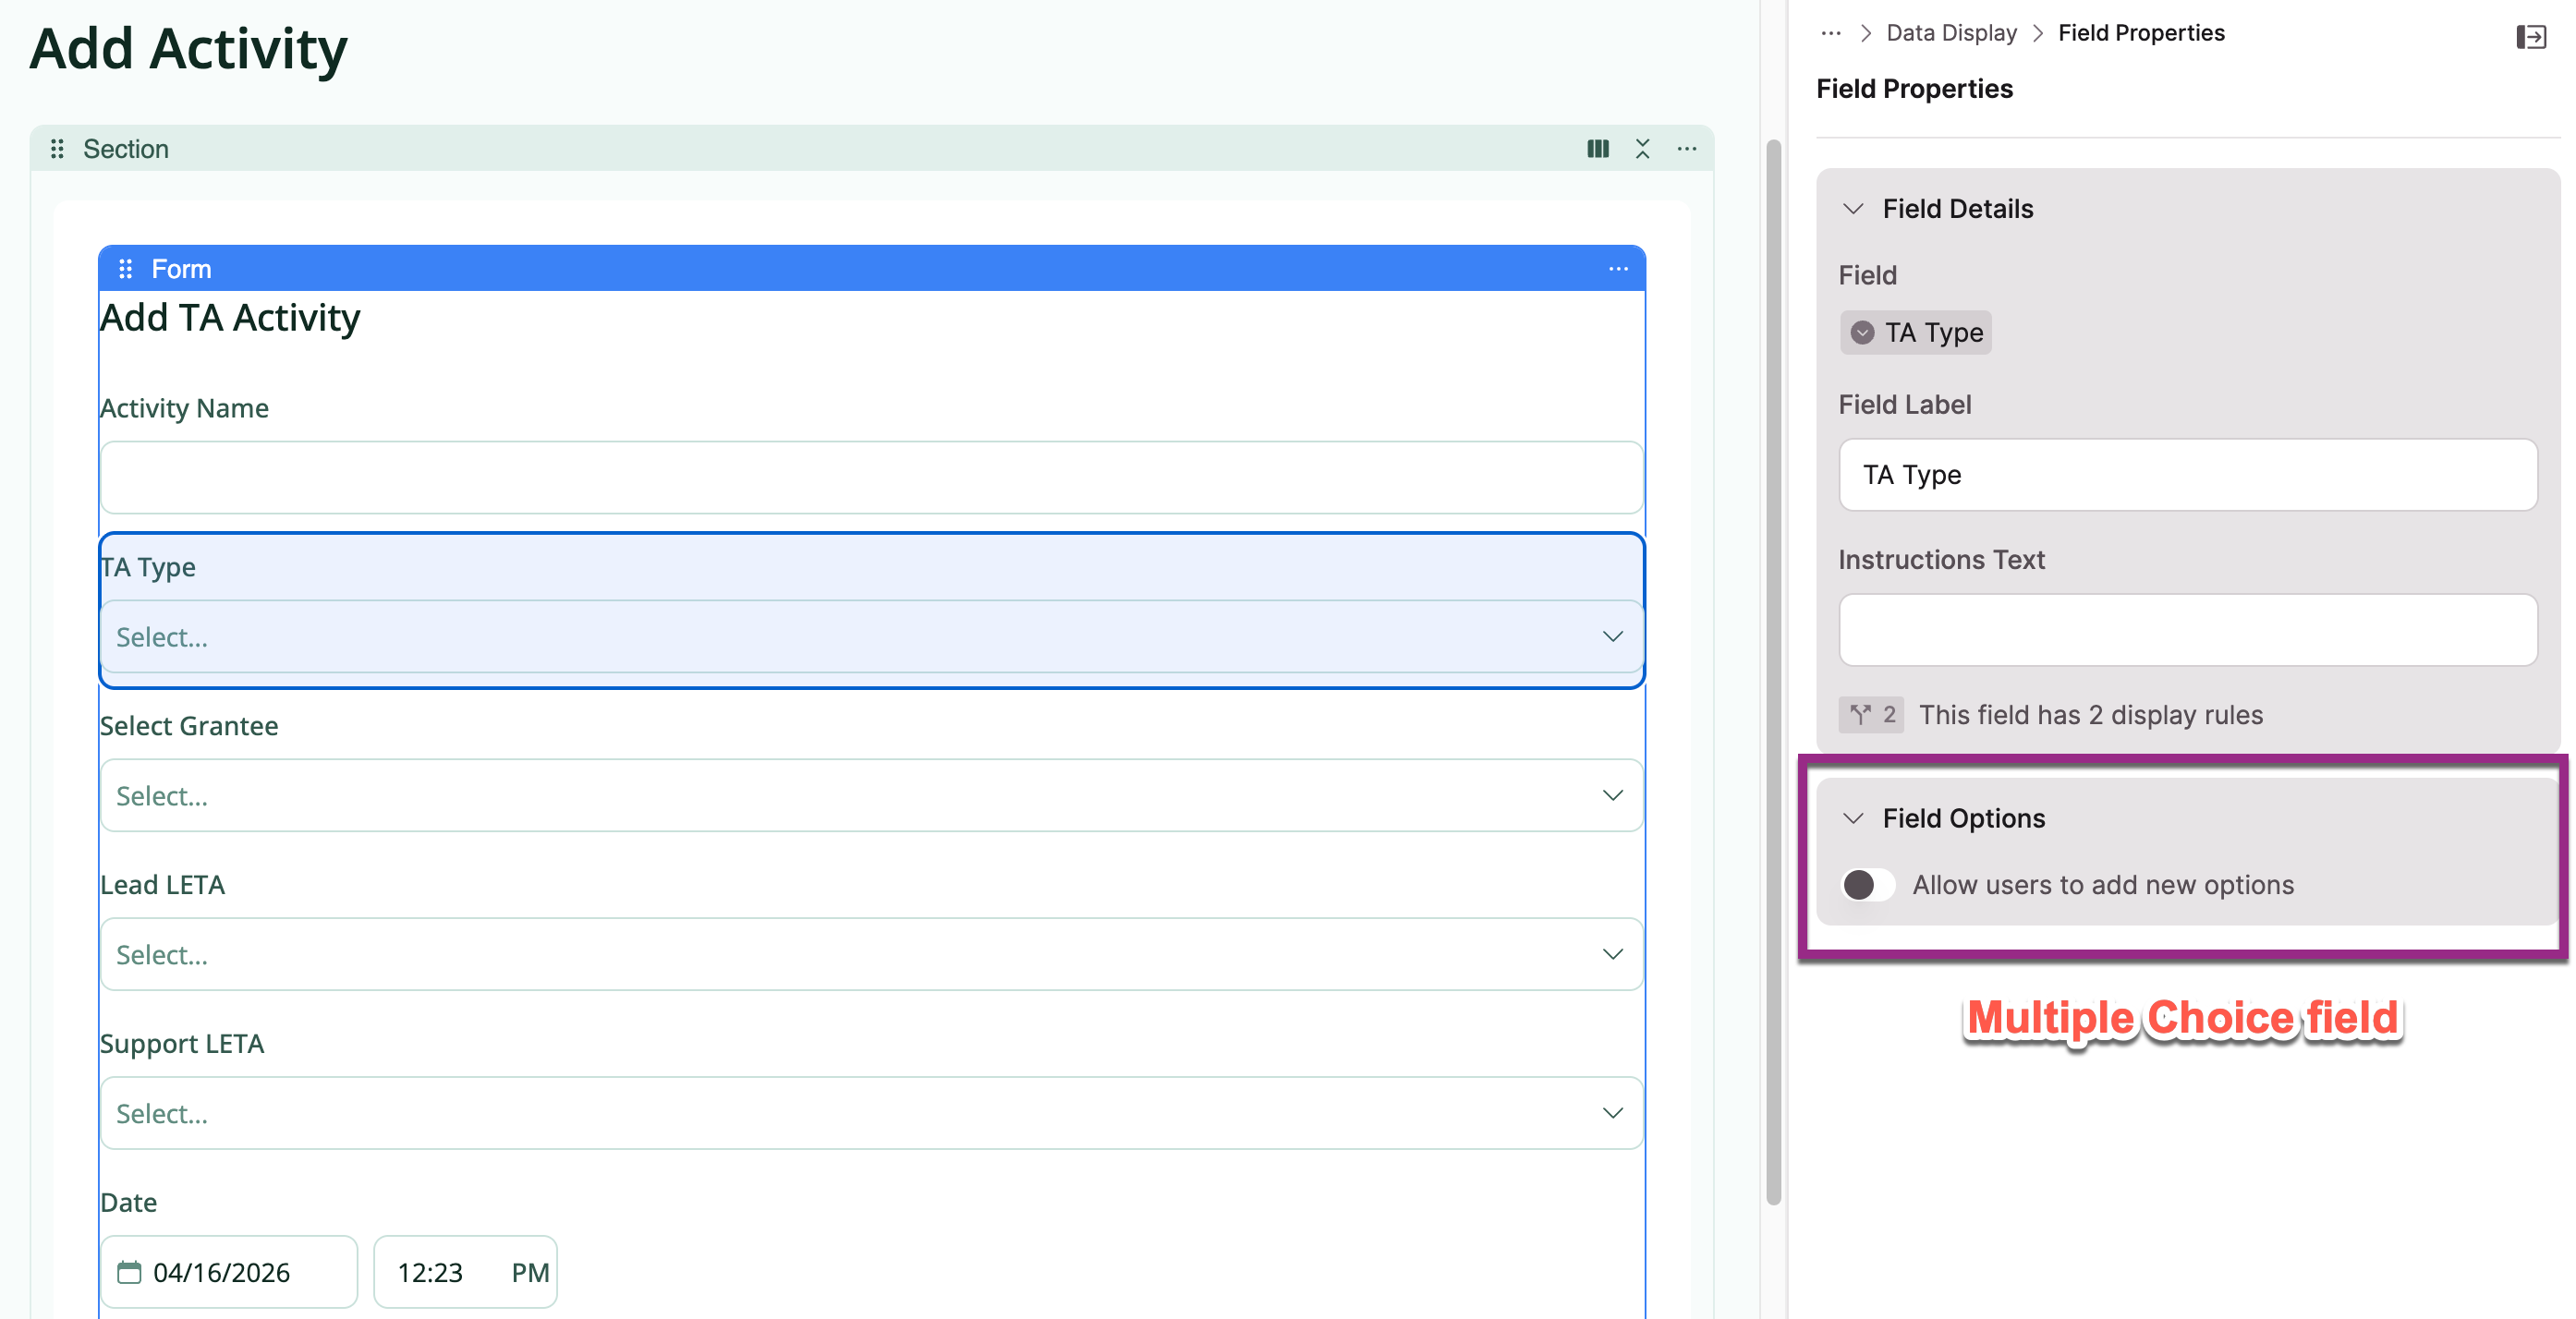This screenshot has height=1319, width=2576.
Task: Collapse the Field Details section
Action: click(x=1853, y=209)
